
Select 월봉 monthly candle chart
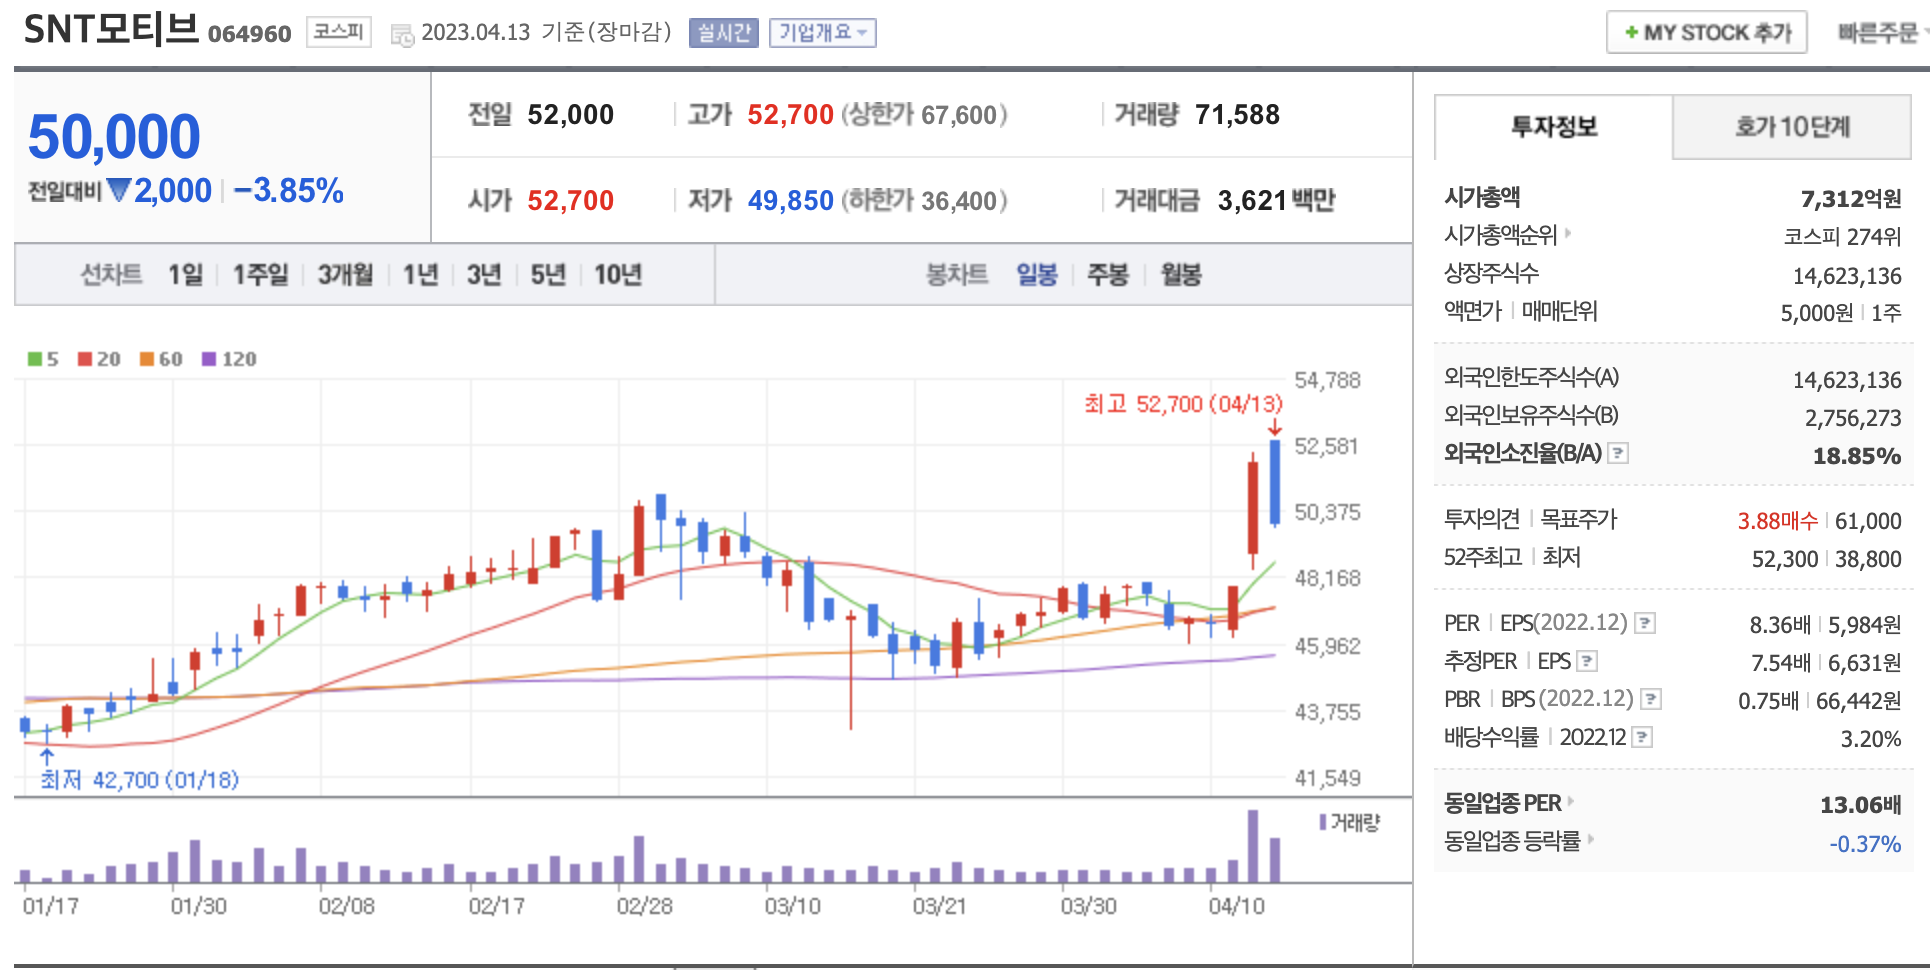tap(1180, 275)
